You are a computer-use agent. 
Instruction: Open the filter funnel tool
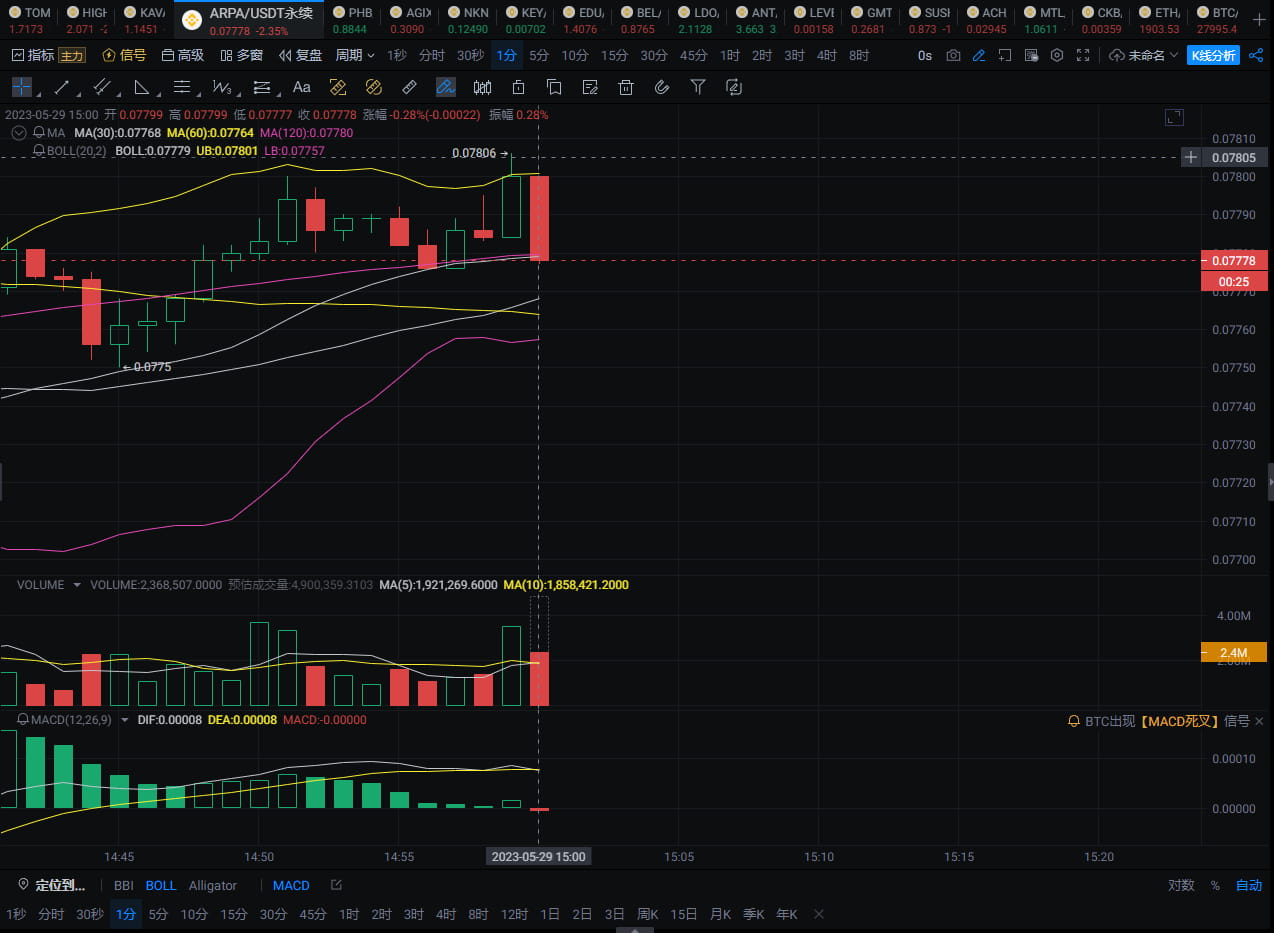(x=698, y=87)
